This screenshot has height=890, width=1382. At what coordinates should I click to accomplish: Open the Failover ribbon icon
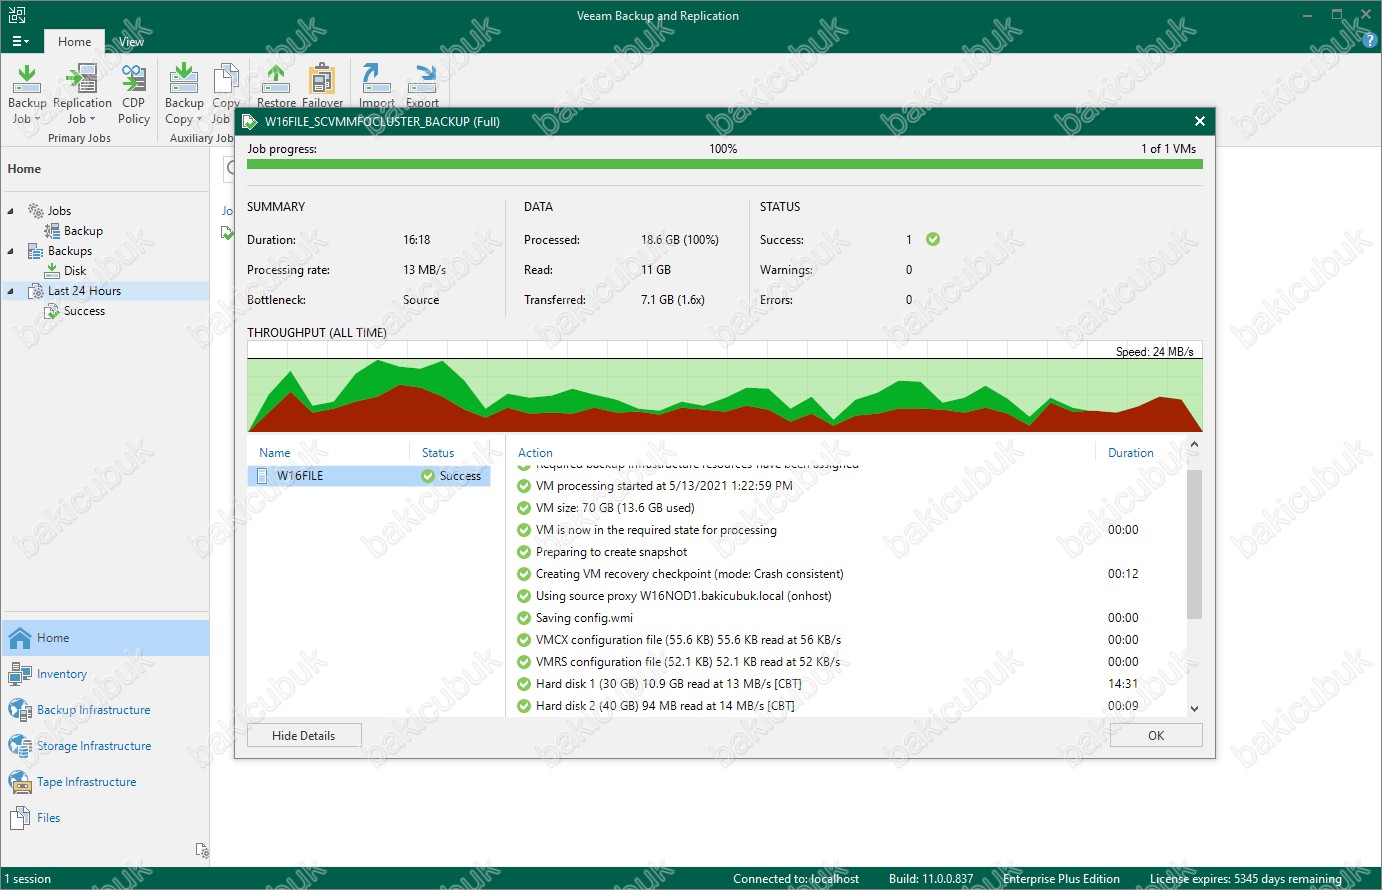[x=322, y=78]
